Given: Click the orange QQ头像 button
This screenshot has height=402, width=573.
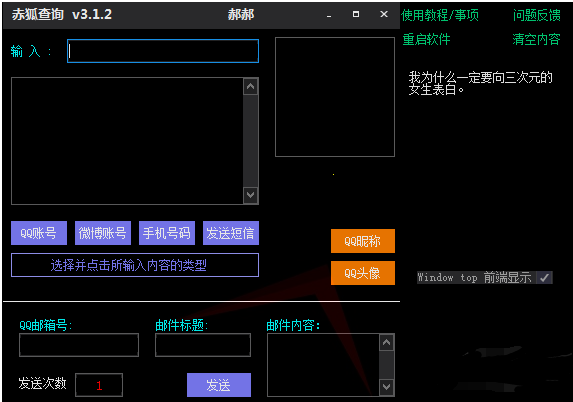Looking at the screenshot, I should point(363,273).
